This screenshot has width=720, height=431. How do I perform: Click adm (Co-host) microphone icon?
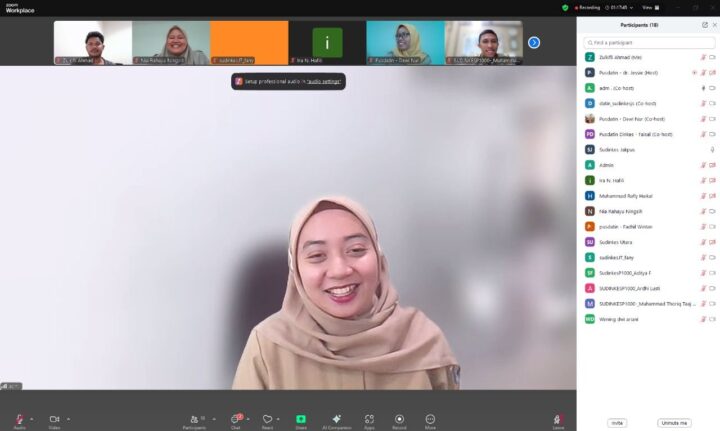pos(703,88)
